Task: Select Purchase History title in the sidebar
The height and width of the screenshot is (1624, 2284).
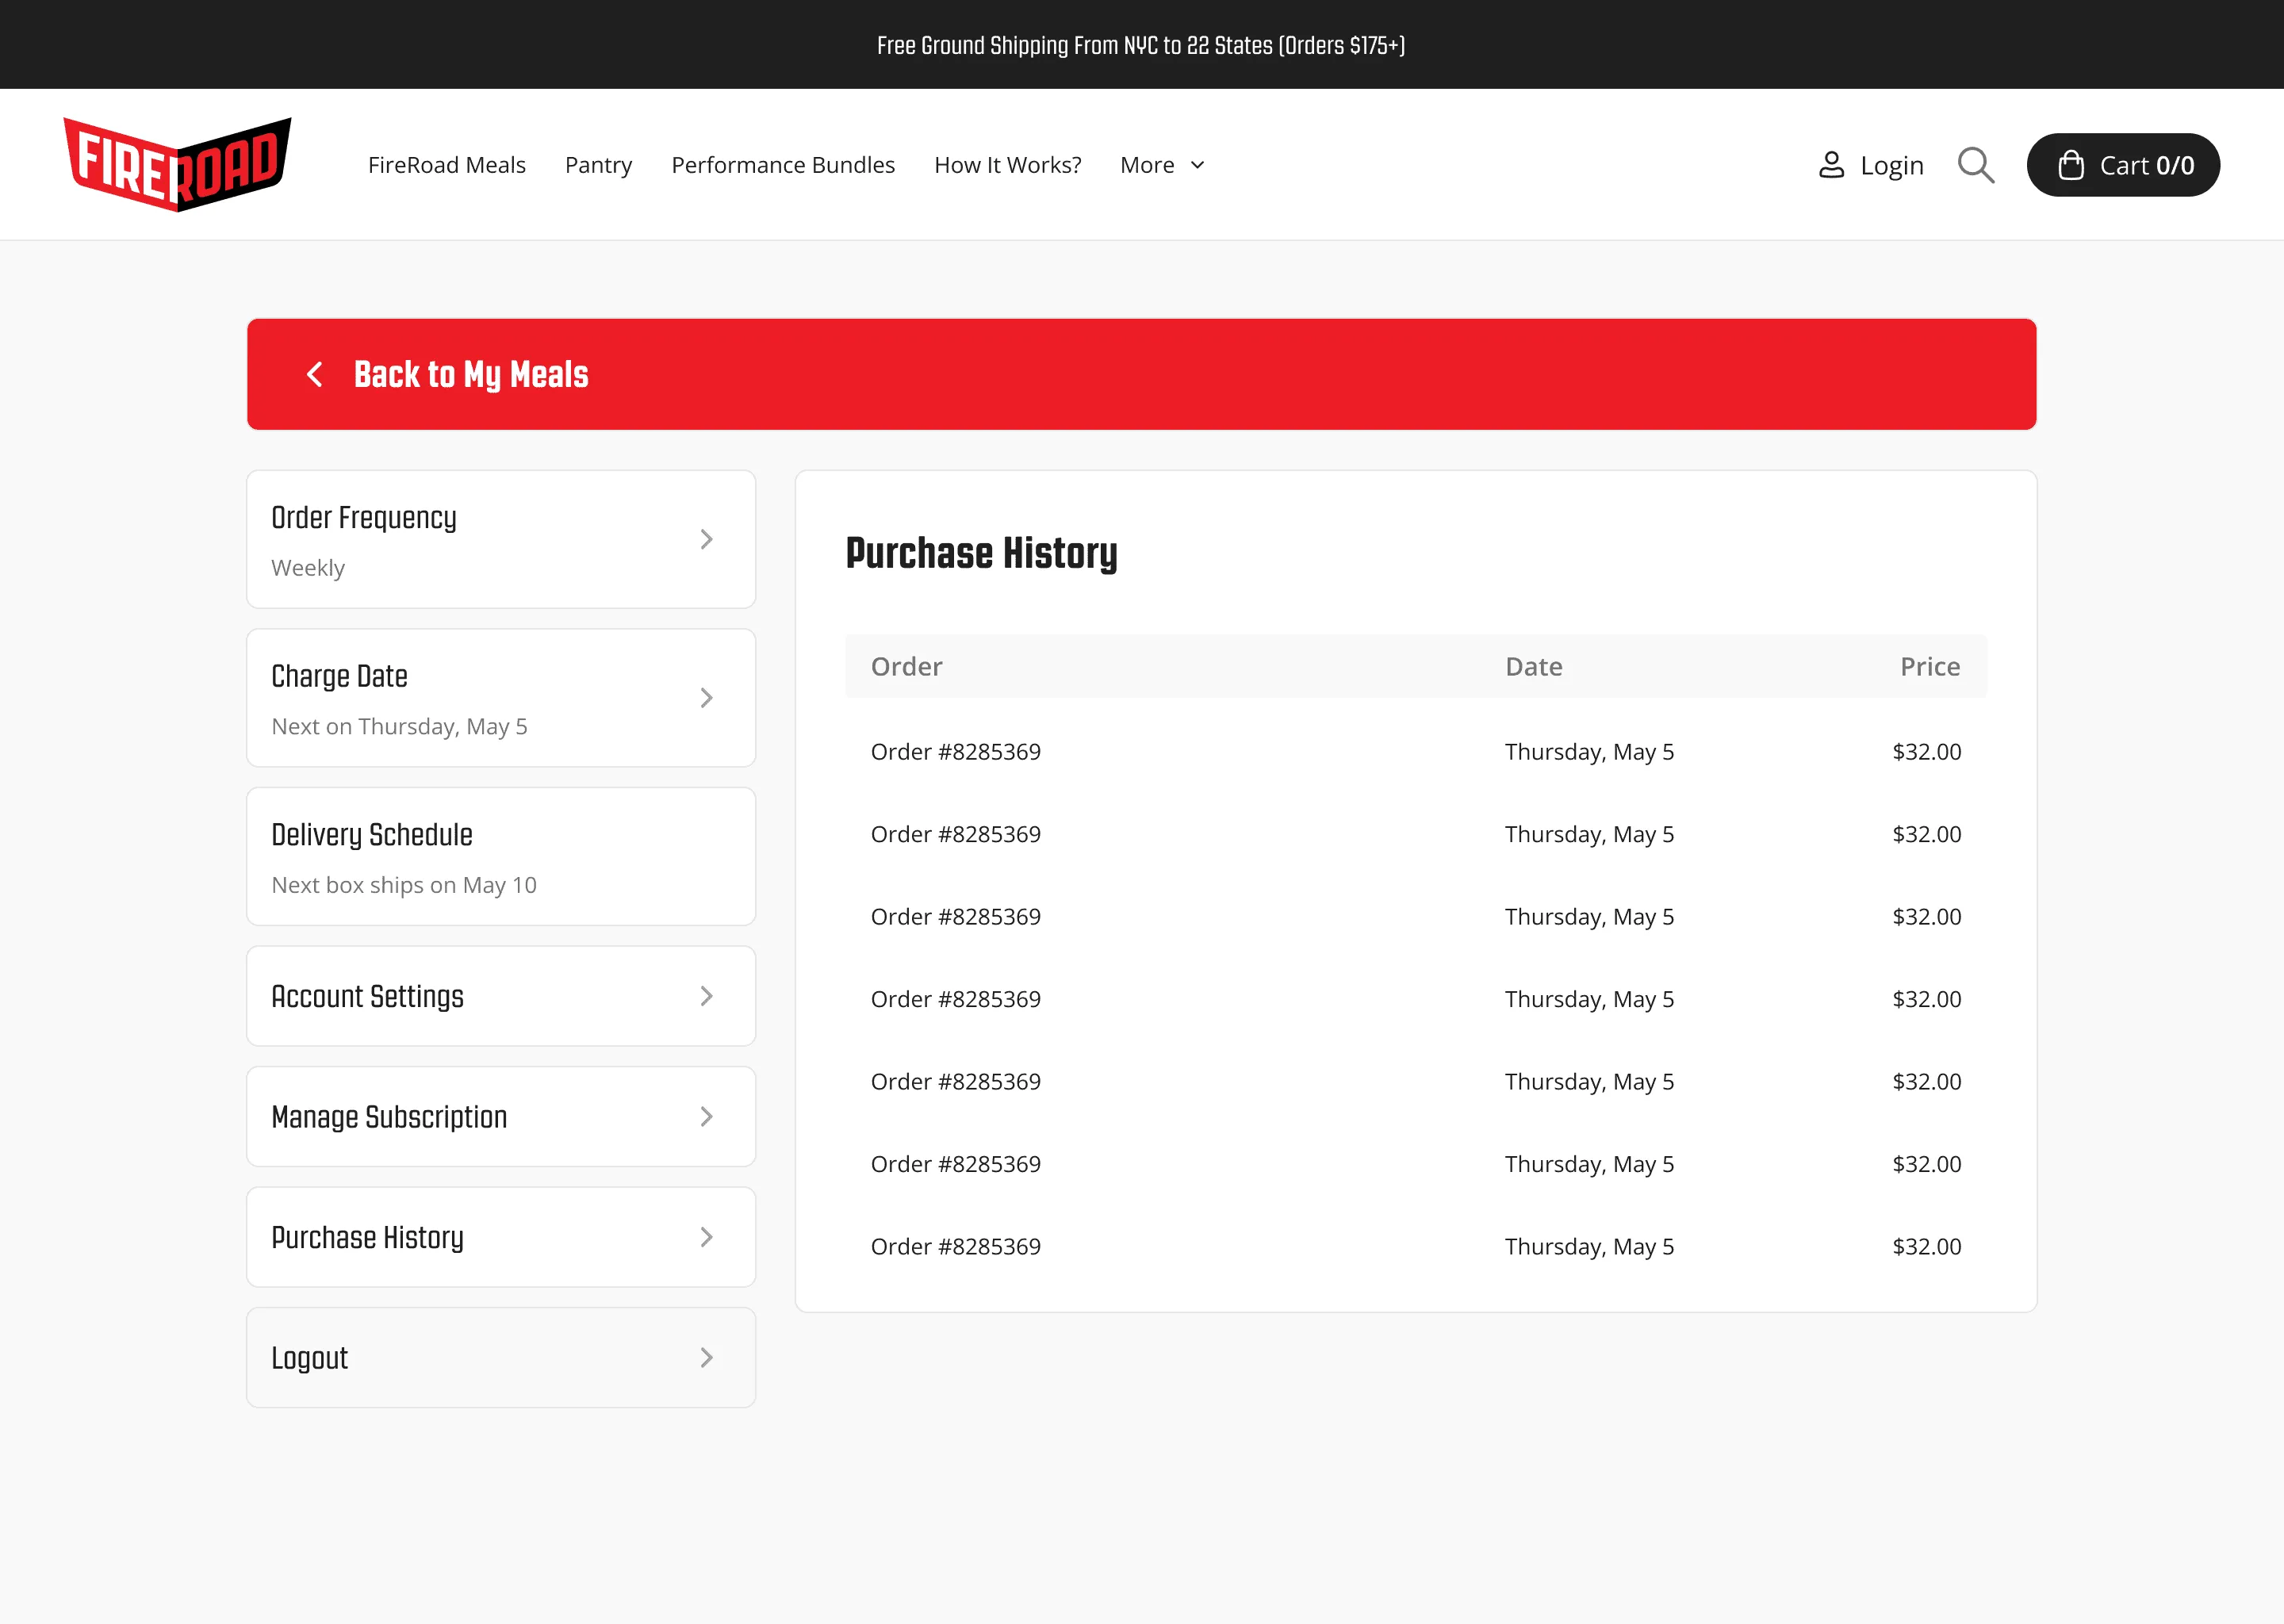Action: [367, 1237]
